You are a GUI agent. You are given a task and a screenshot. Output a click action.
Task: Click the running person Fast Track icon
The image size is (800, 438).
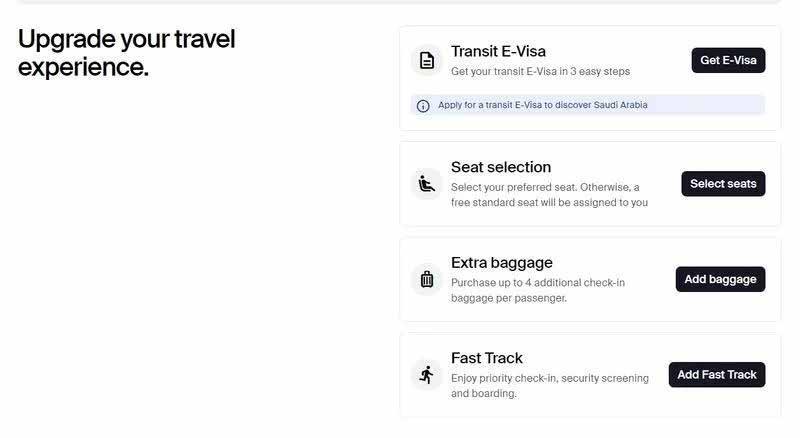coord(427,375)
